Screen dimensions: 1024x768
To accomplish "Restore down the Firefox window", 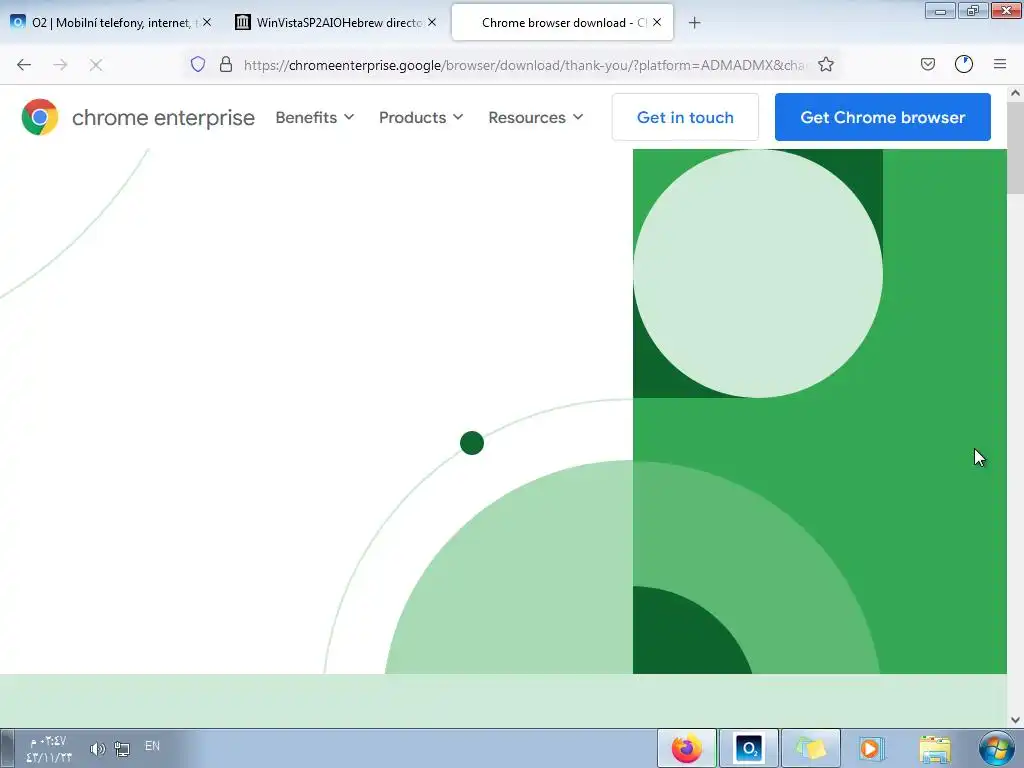I will (972, 11).
